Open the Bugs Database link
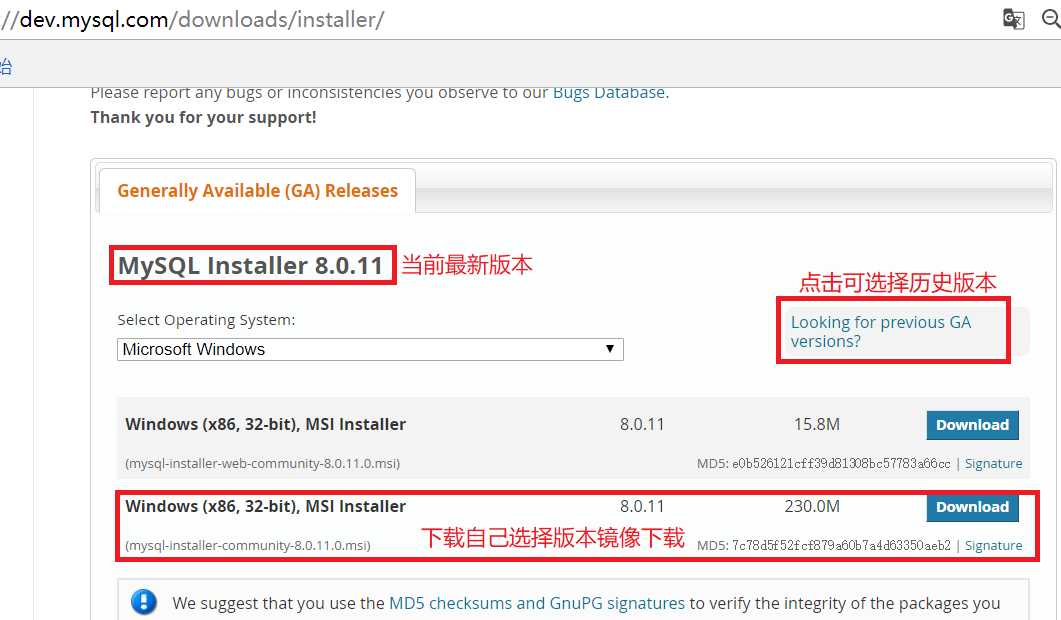 pos(609,93)
